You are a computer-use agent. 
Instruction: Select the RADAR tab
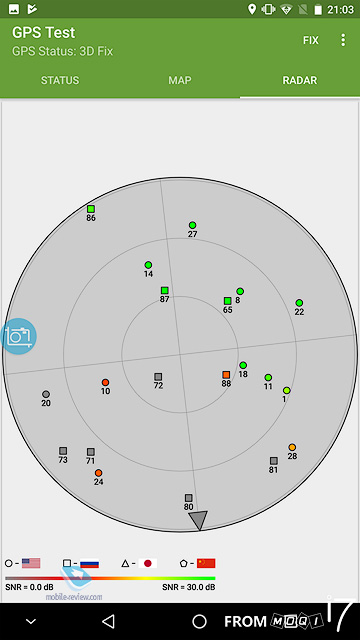(x=300, y=80)
